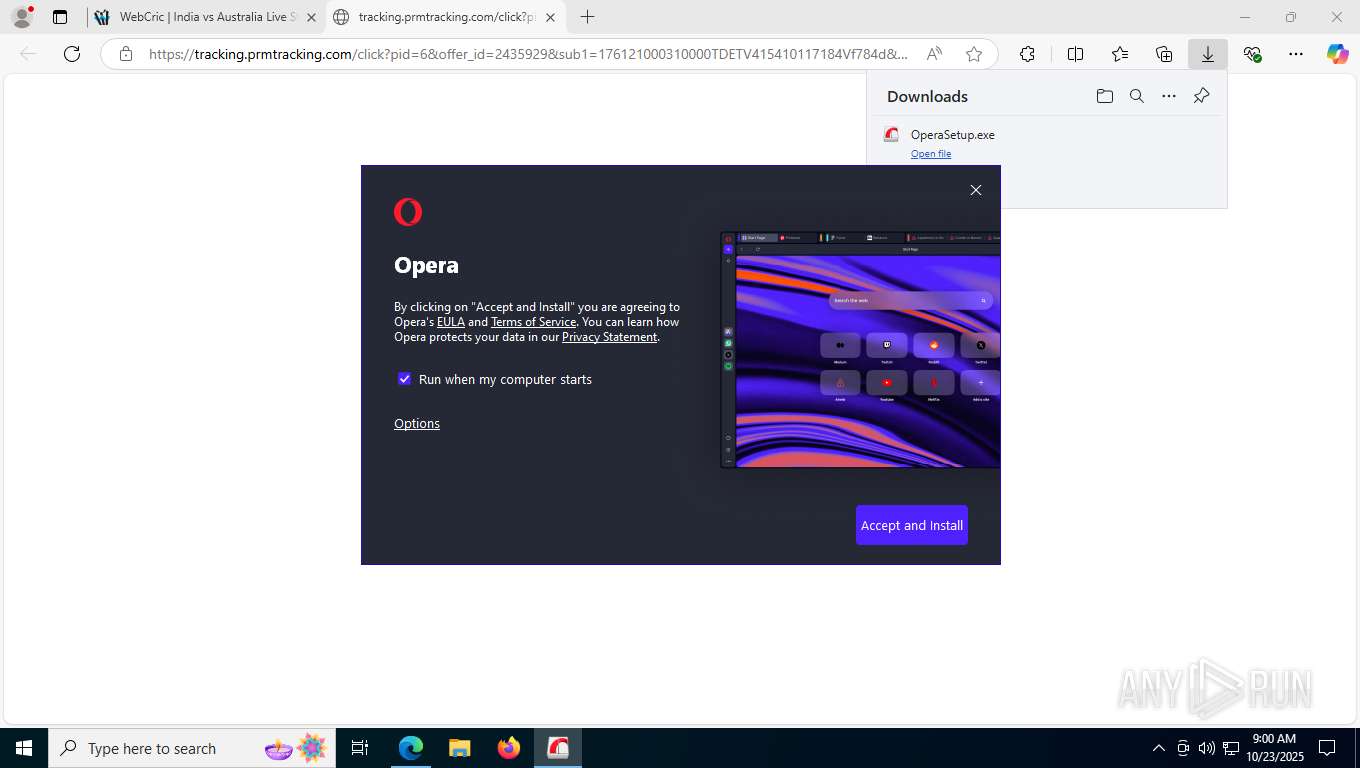The image size is (1360, 768).
Task: Open Read aloud icon in address bar
Action: (934, 54)
